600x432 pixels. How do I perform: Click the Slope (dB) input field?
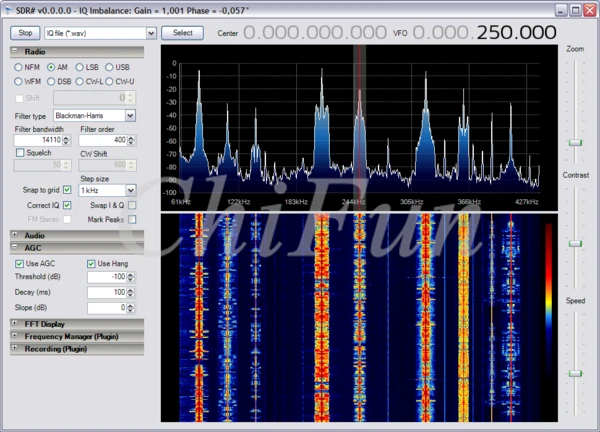107,308
